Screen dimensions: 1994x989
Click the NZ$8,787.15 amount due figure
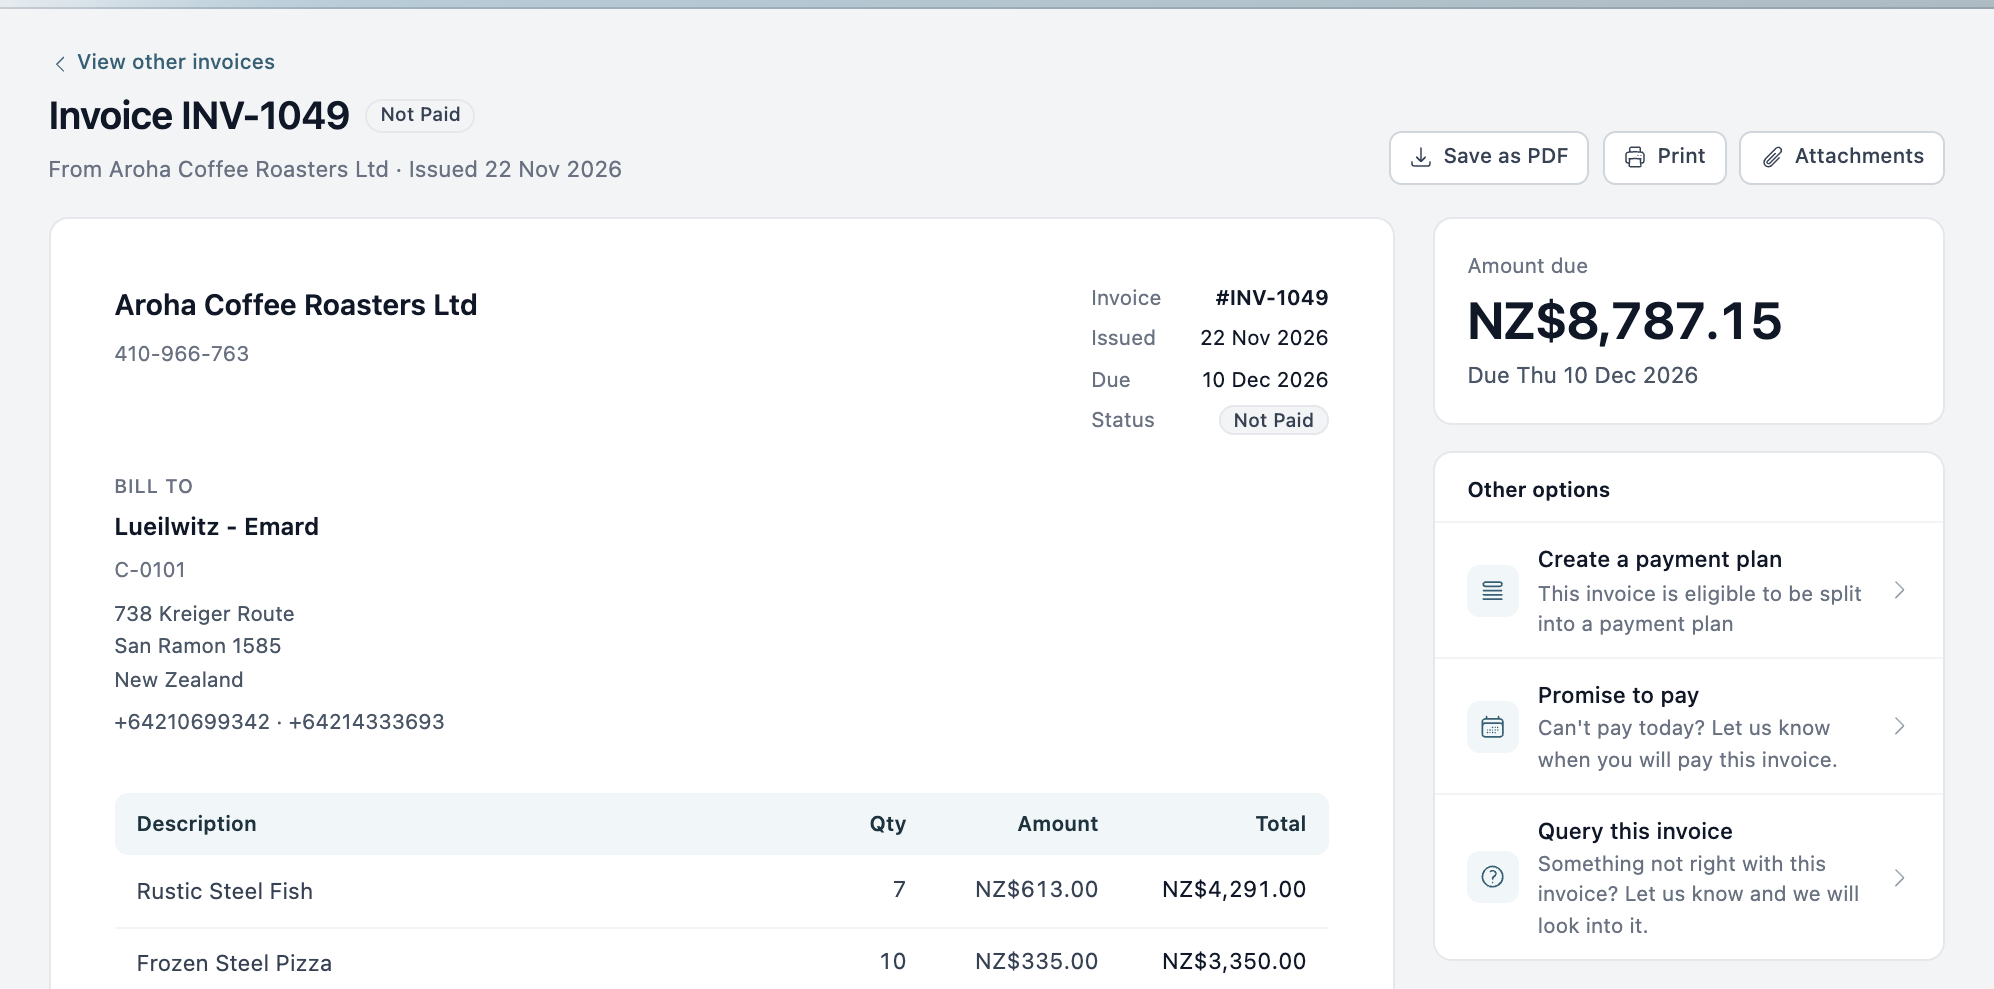[x=1624, y=321]
